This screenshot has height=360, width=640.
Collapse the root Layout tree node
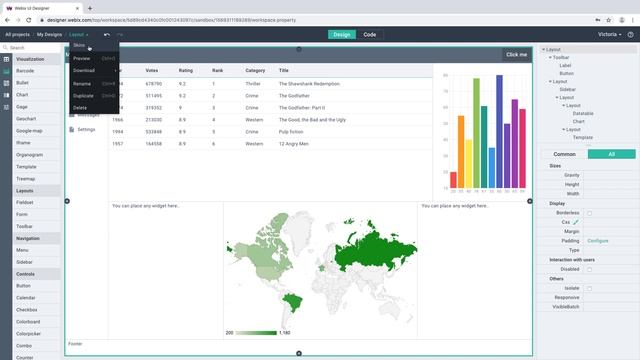(x=543, y=49)
